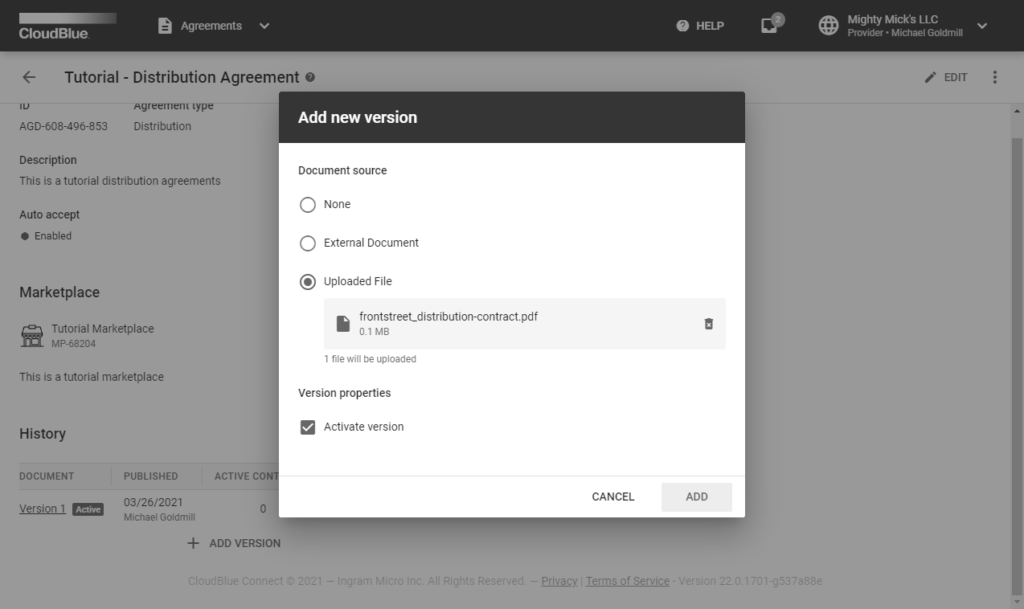Click the ADD button to confirm new version
This screenshot has height=609, width=1024.
coord(696,496)
